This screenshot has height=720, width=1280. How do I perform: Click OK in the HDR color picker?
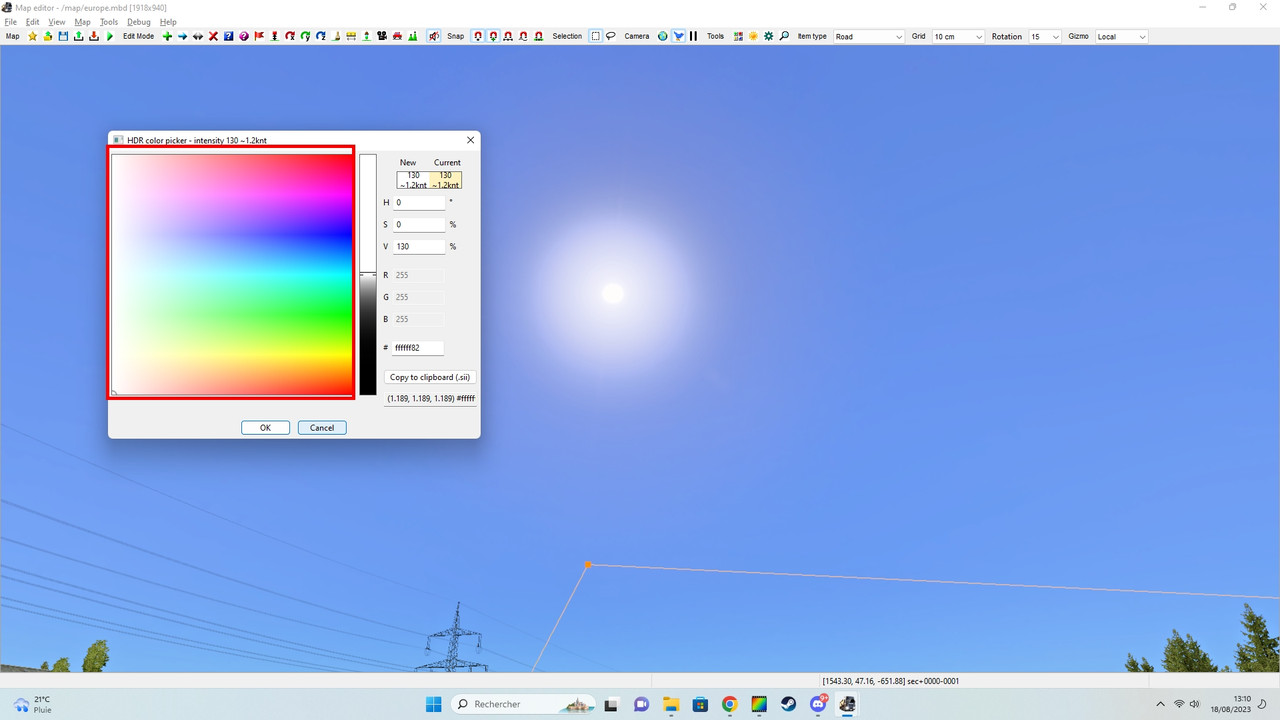click(x=265, y=427)
